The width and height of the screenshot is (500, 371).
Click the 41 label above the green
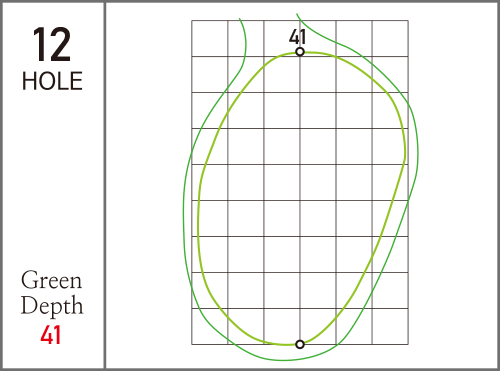(x=297, y=36)
